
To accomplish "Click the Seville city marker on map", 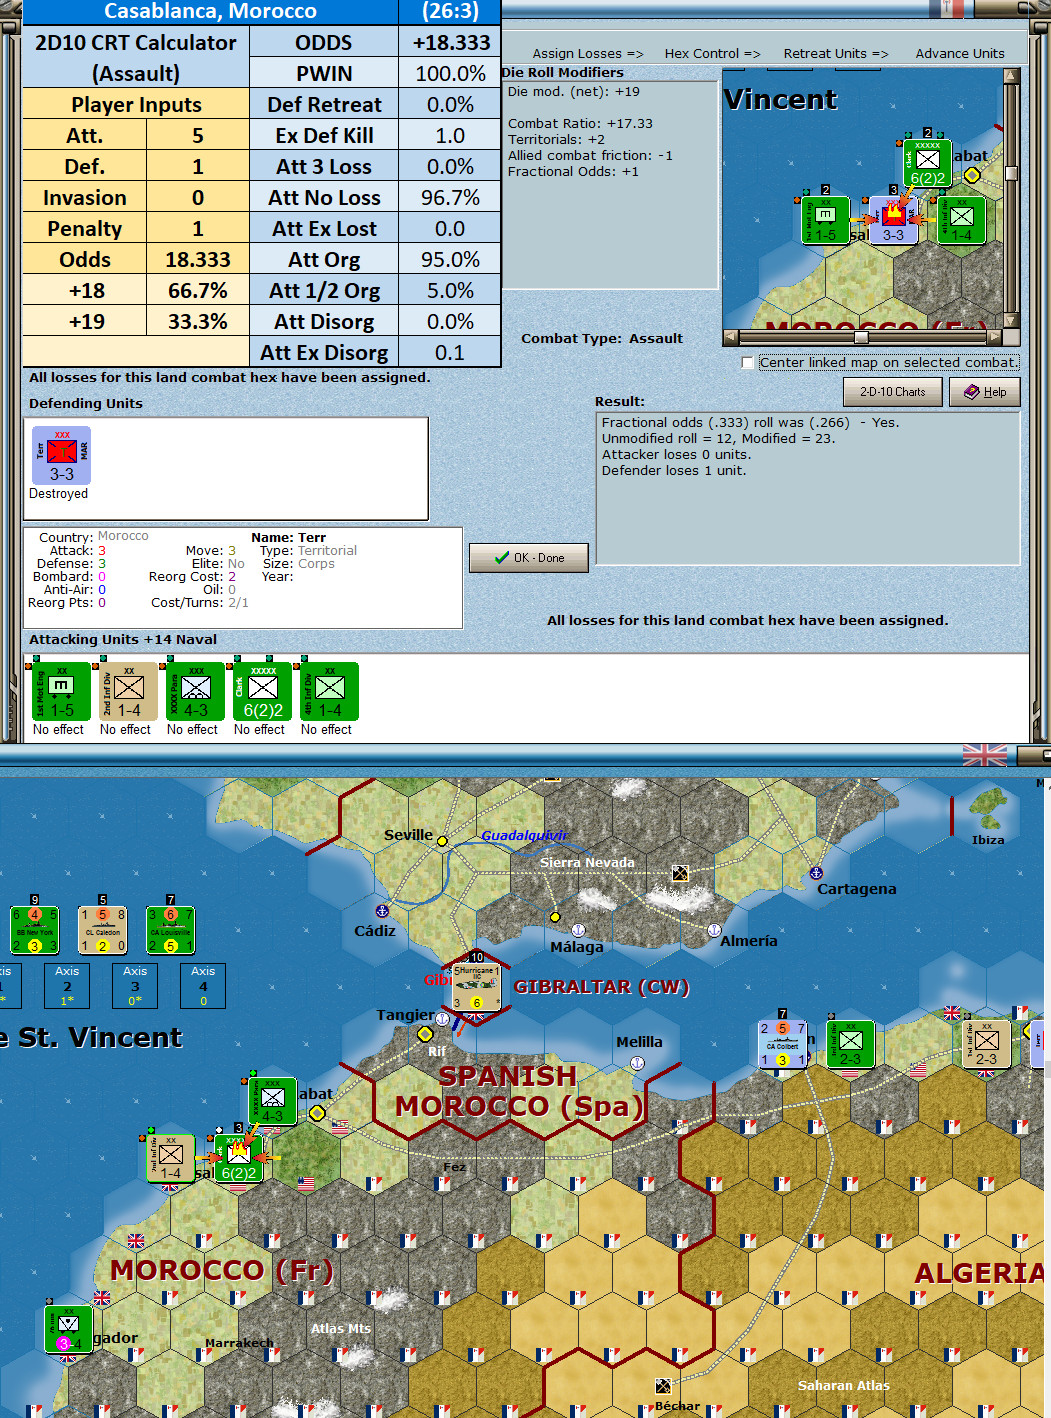I will click(x=442, y=842).
